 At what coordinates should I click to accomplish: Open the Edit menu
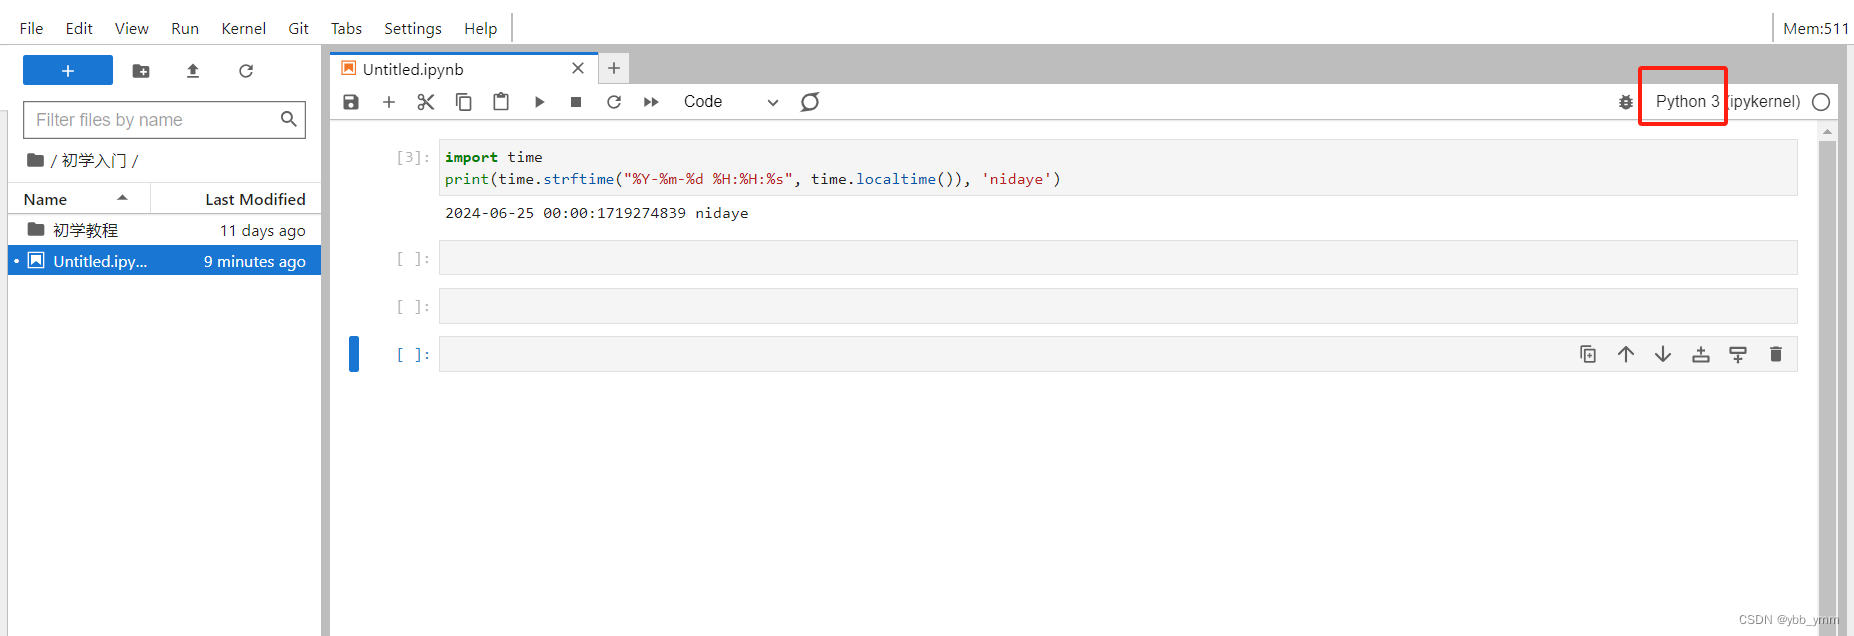(79, 28)
